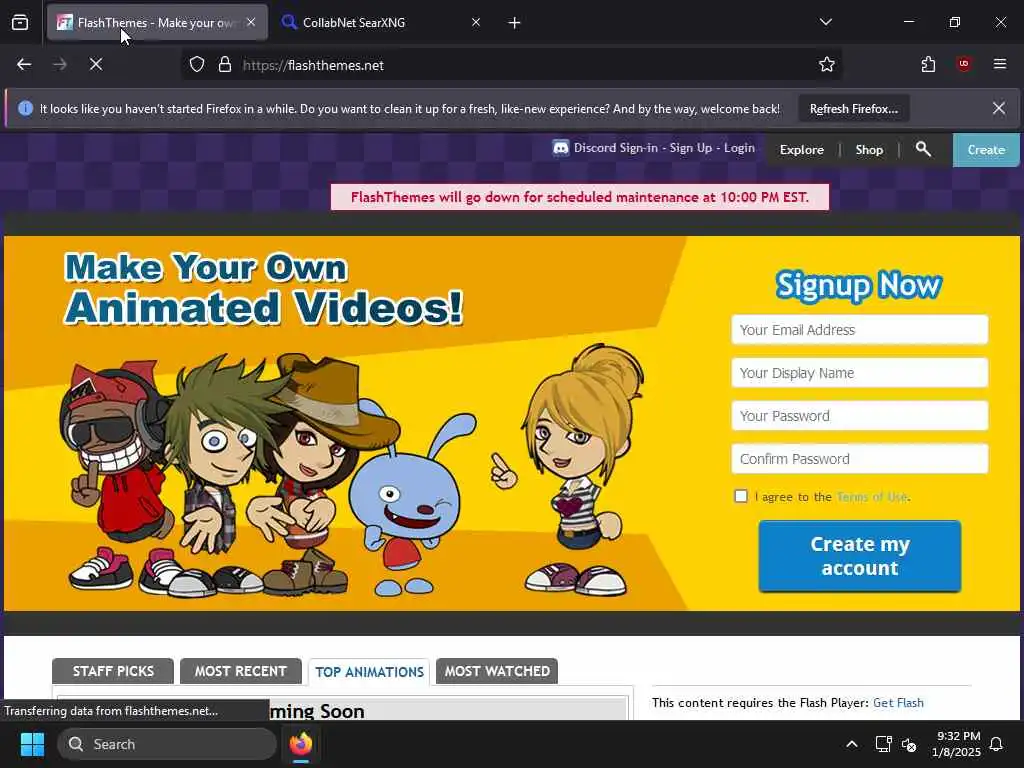Viewport: 1024px width, 768px height.
Task: Click Firefox icon in taskbar
Action: tap(300, 744)
